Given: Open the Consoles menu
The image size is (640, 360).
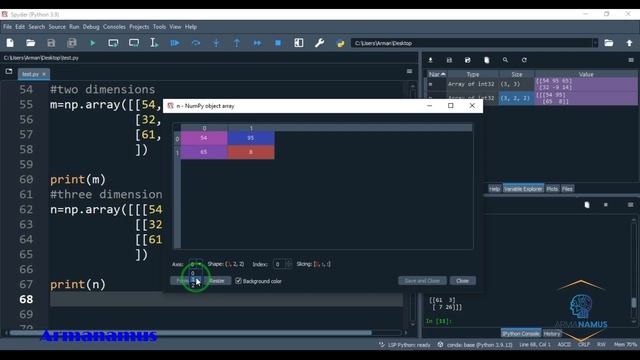Looking at the screenshot, I should click(114, 27).
